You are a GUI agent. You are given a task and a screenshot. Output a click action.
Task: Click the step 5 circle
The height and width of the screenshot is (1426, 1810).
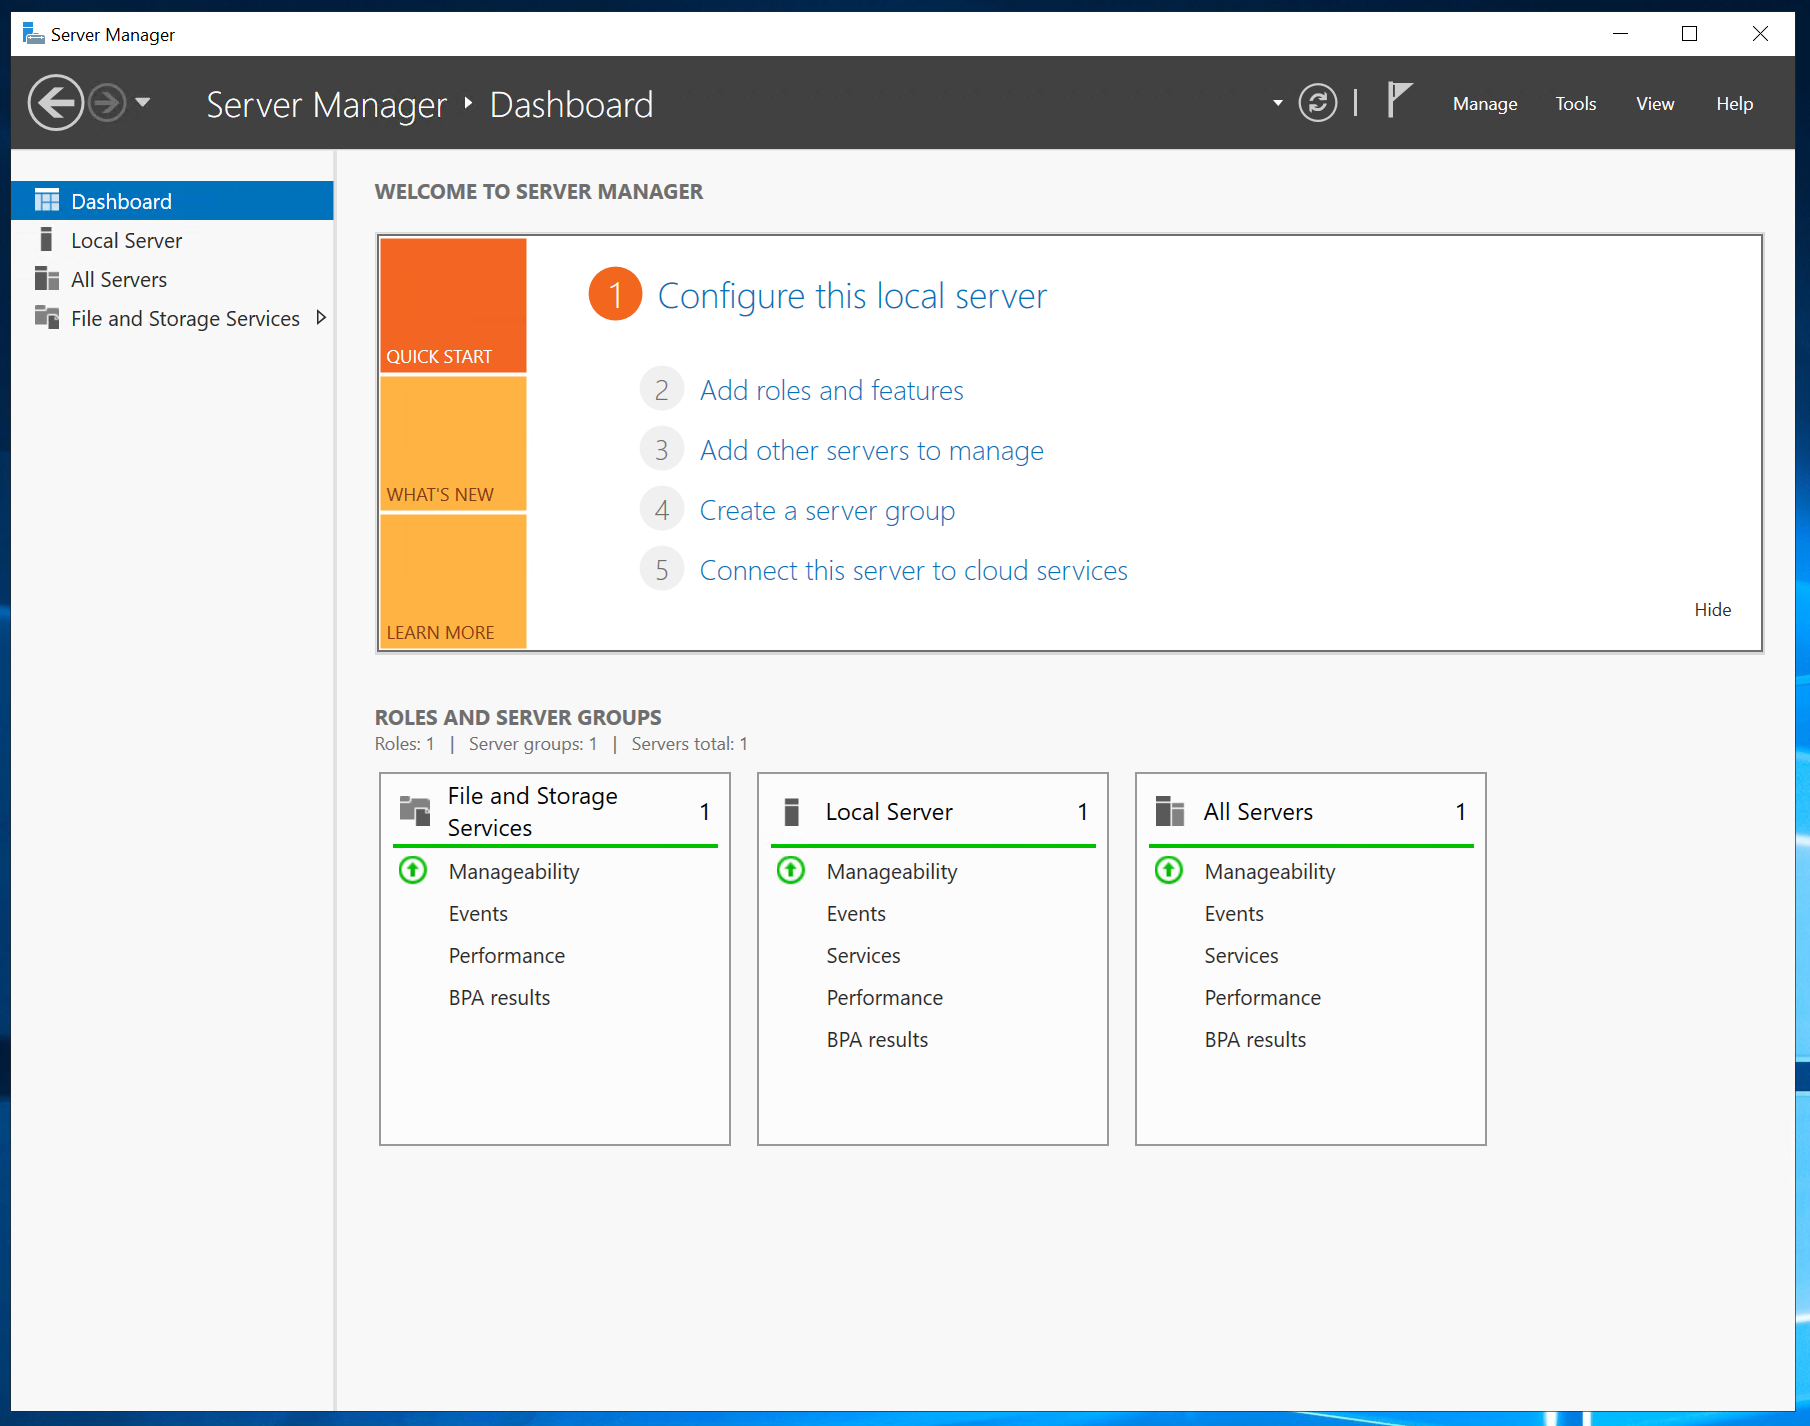click(x=661, y=570)
